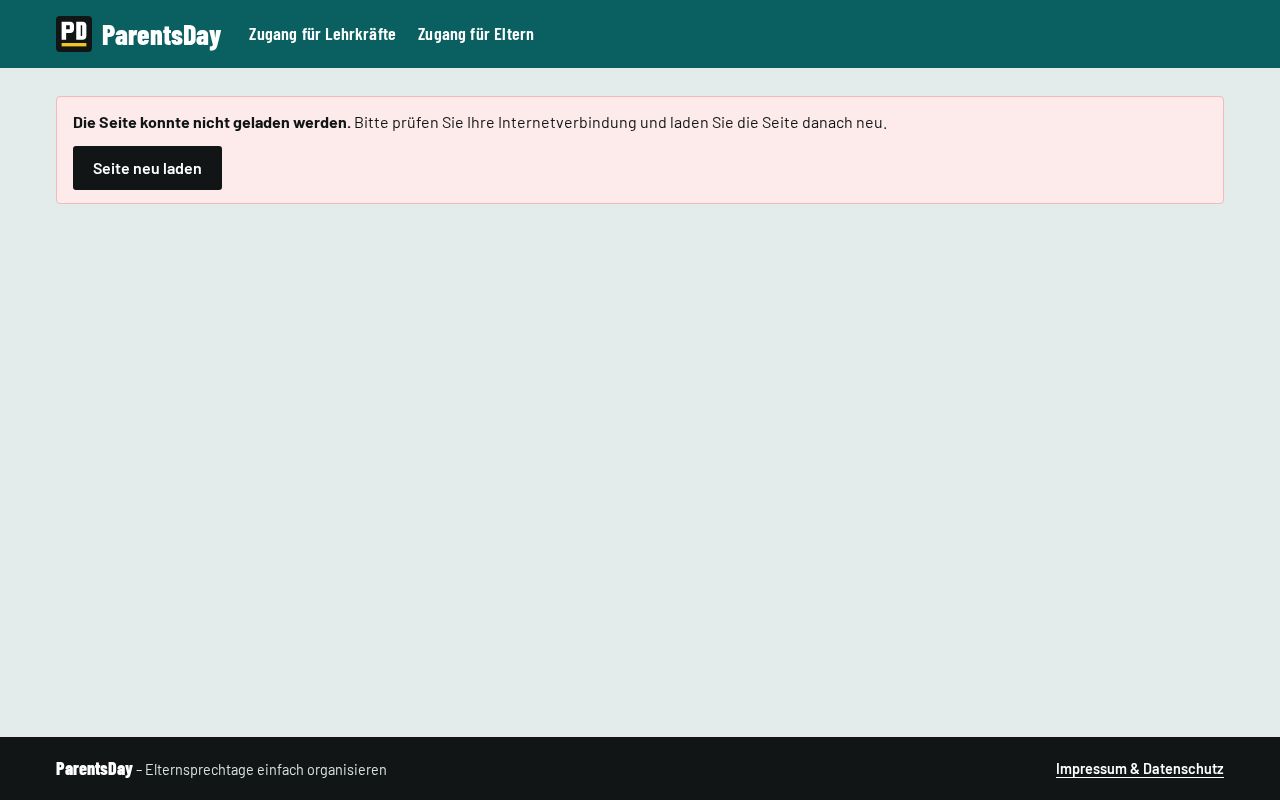The height and width of the screenshot is (800, 1280).
Task: Click the ParentsDay brand text in footer
Action: point(94,769)
